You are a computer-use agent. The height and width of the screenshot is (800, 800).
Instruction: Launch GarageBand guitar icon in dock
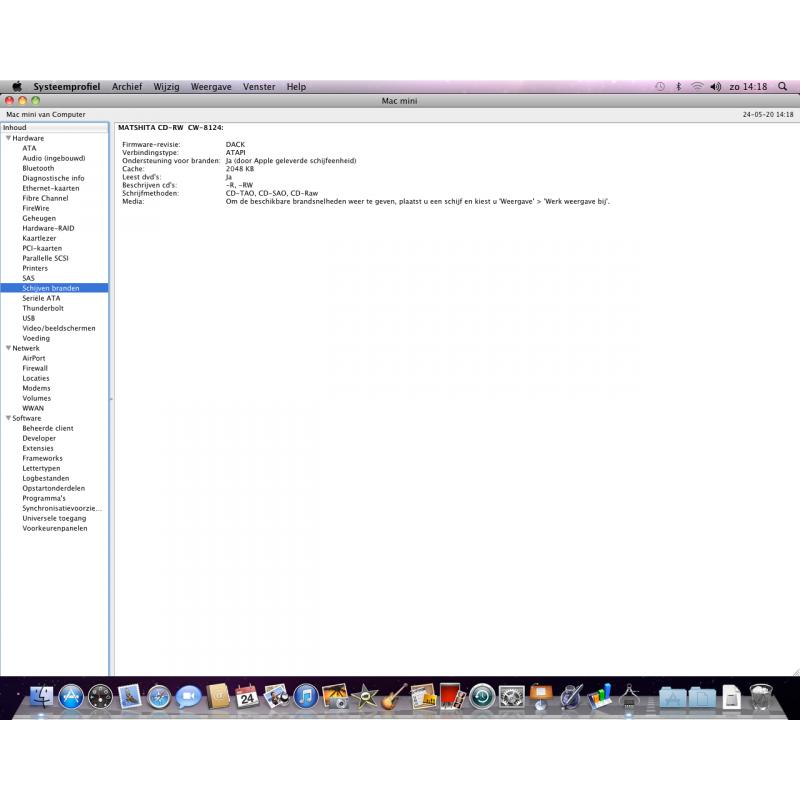[x=394, y=696]
